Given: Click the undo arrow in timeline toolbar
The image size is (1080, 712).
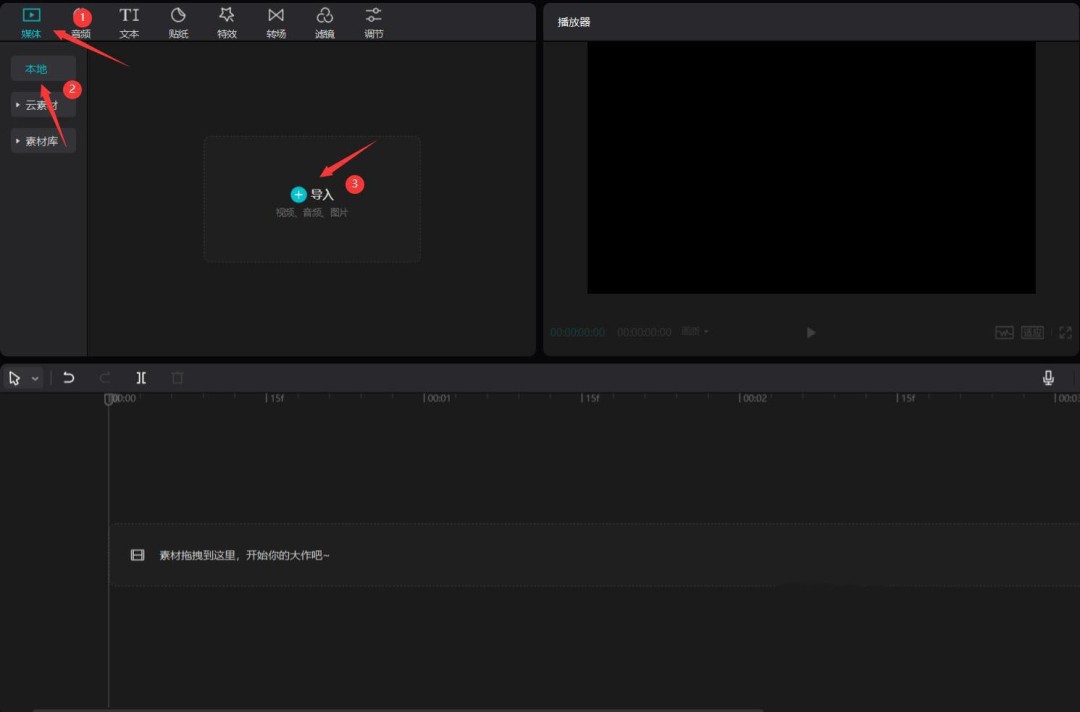Looking at the screenshot, I should click(68, 378).
